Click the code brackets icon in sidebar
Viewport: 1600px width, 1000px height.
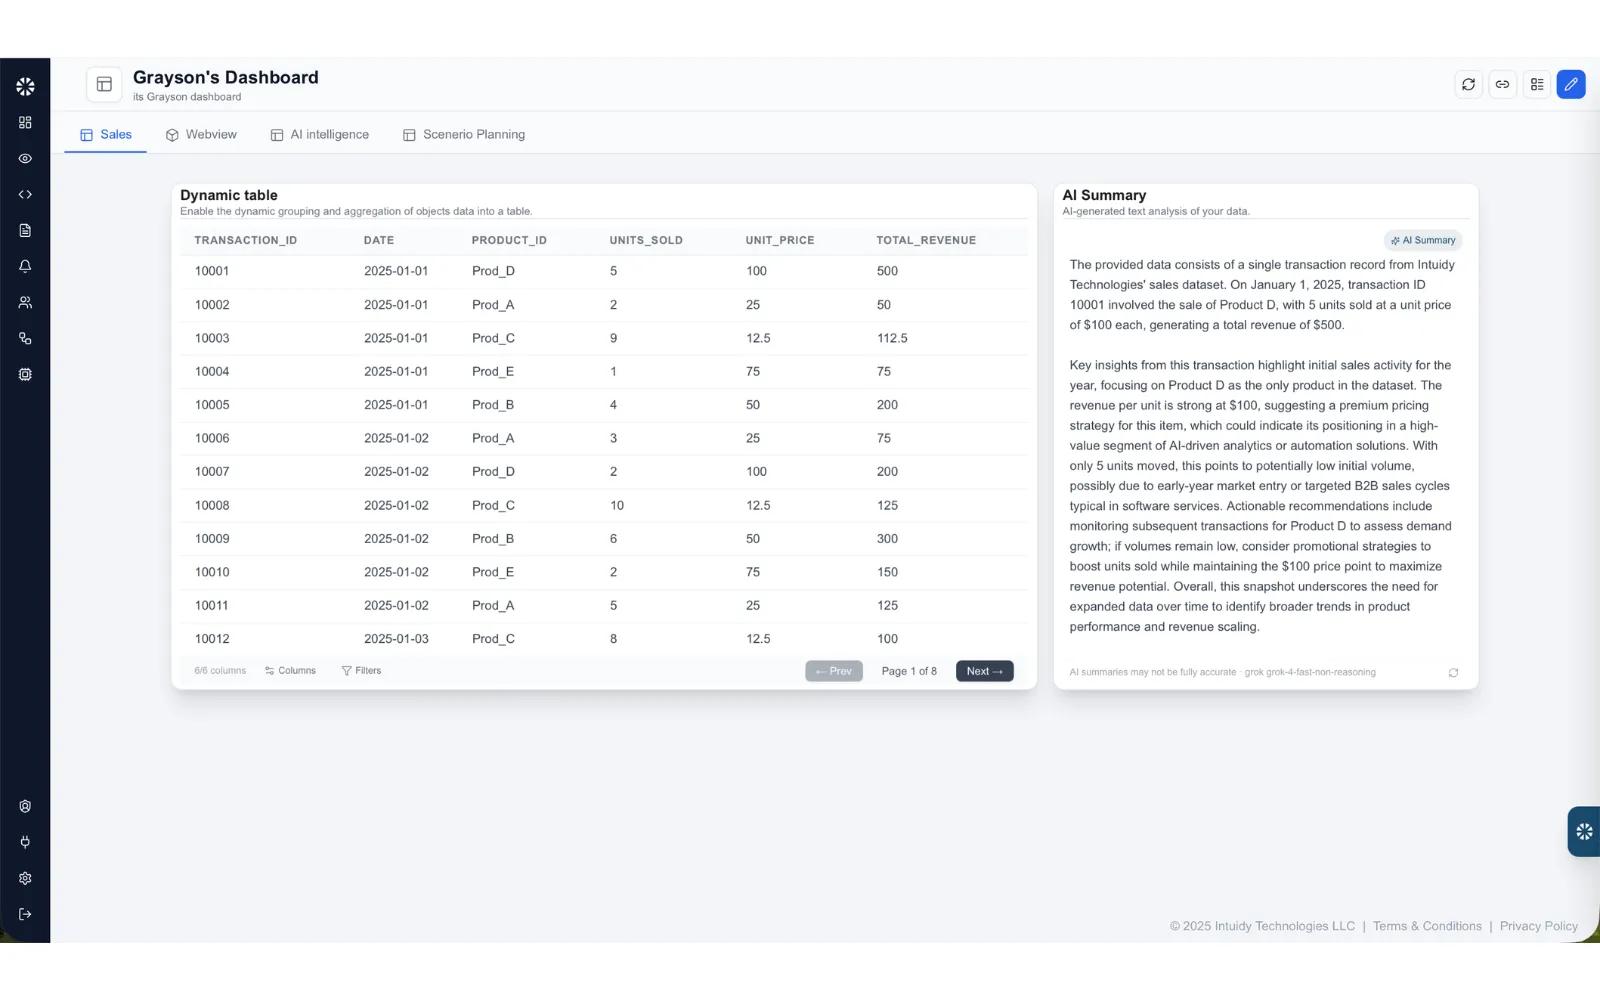coord(25,195)
